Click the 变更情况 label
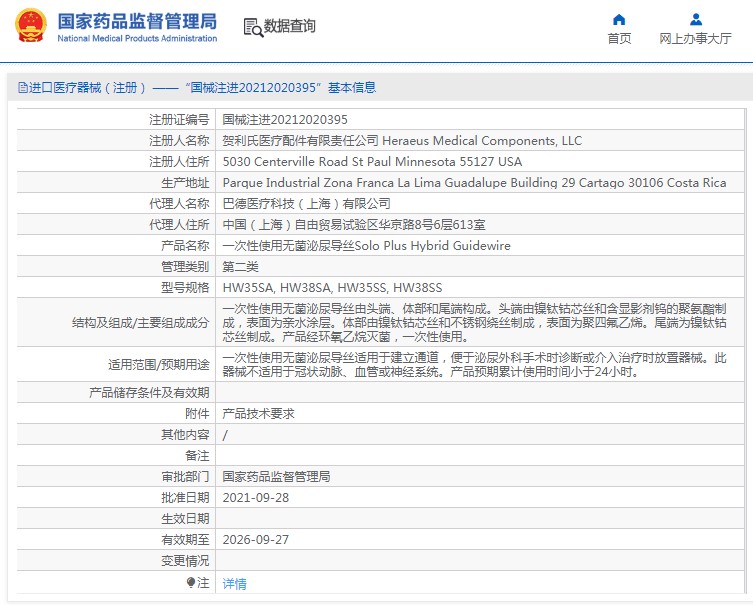This screenshot has height=605, width=753. pyautogui.click(x=185, y=561)
